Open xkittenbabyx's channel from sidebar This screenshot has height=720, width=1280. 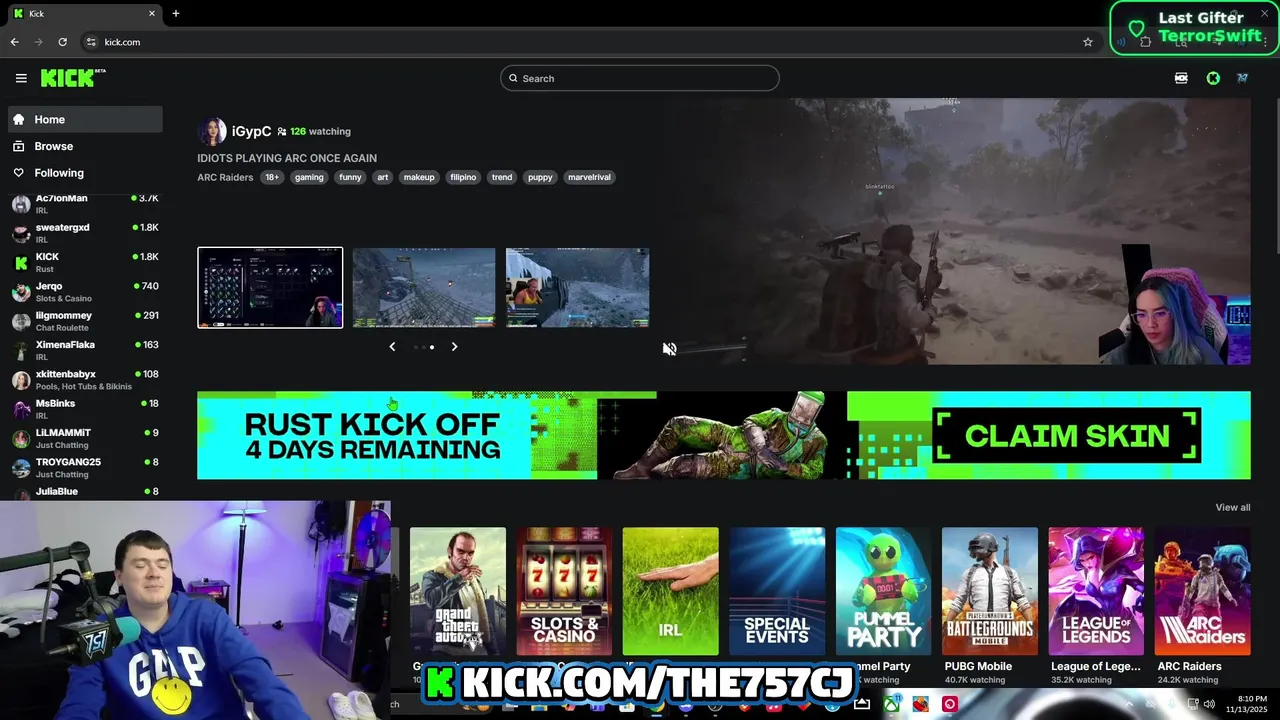tap(85, 380)
